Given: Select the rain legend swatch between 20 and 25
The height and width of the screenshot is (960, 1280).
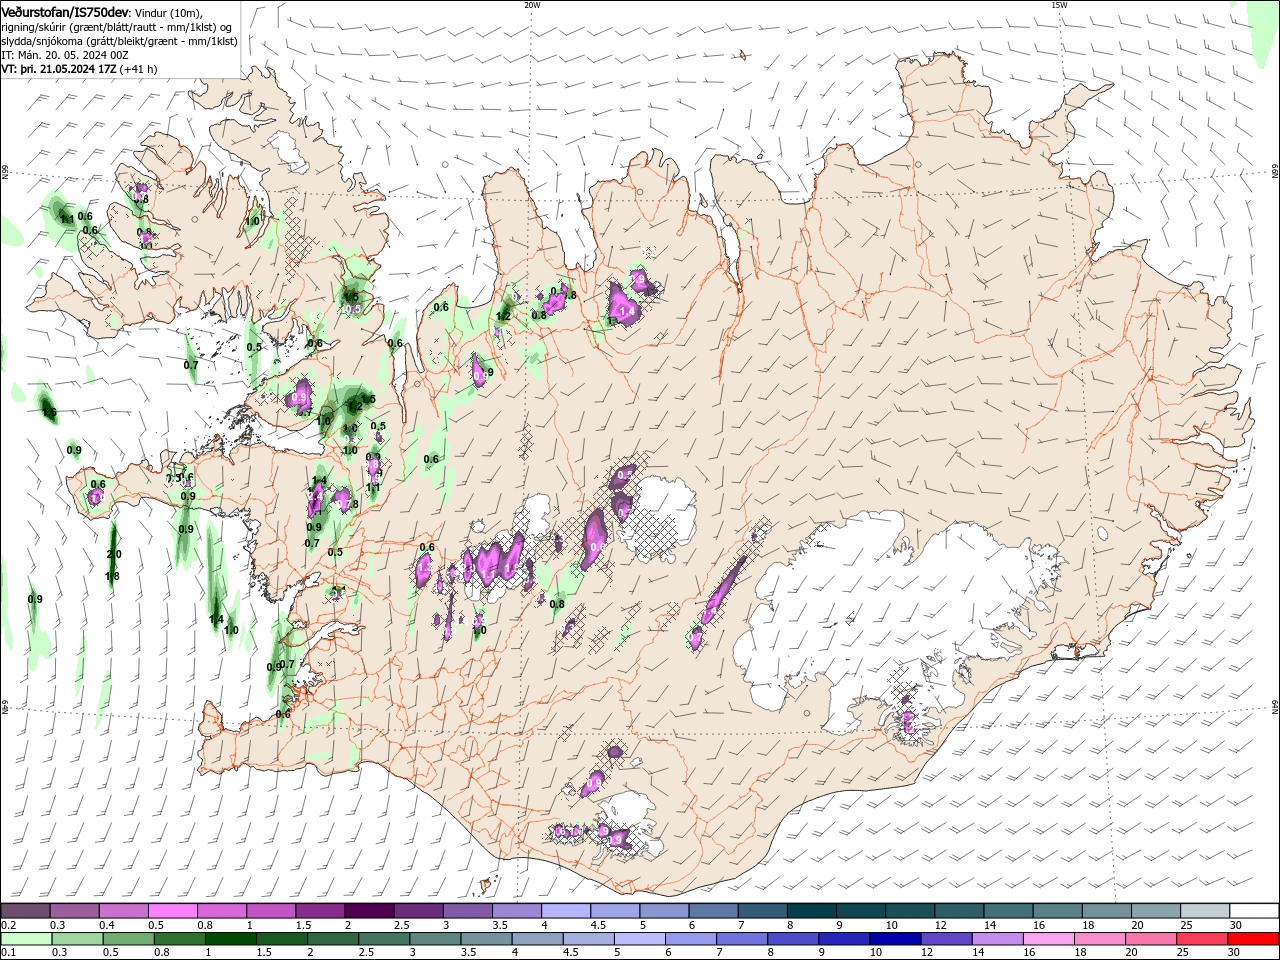Looking at the screenshot, I should pyautogui.click(x=1152, y=939).
